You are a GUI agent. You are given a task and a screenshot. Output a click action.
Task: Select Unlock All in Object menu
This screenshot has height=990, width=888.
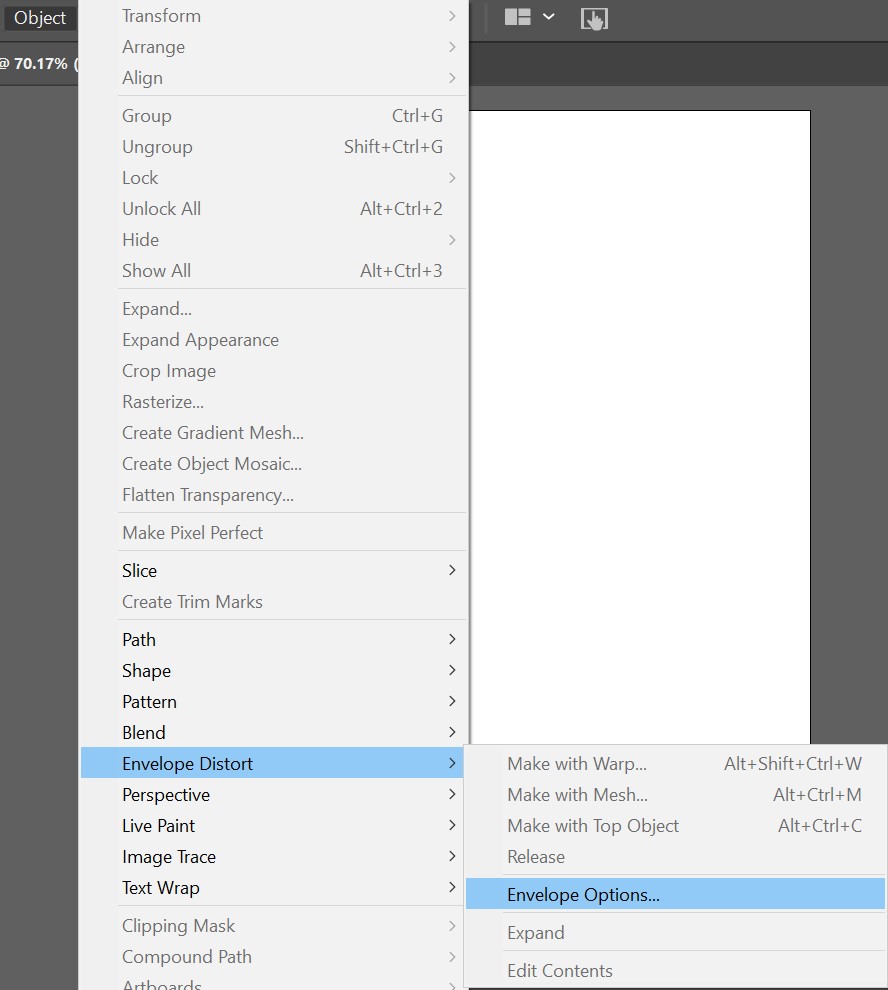(162, 209)
